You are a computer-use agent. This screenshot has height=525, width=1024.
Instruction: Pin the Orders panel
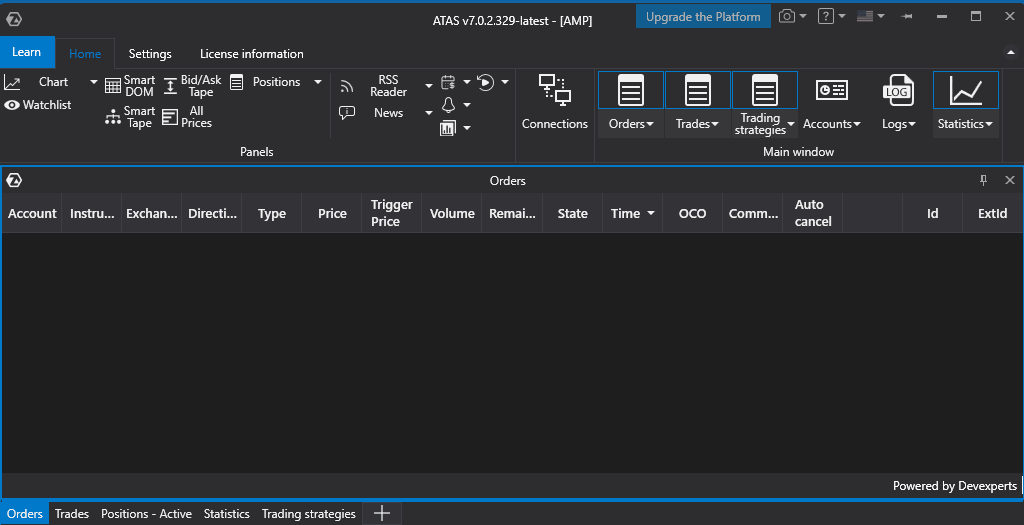click(984, 180)
